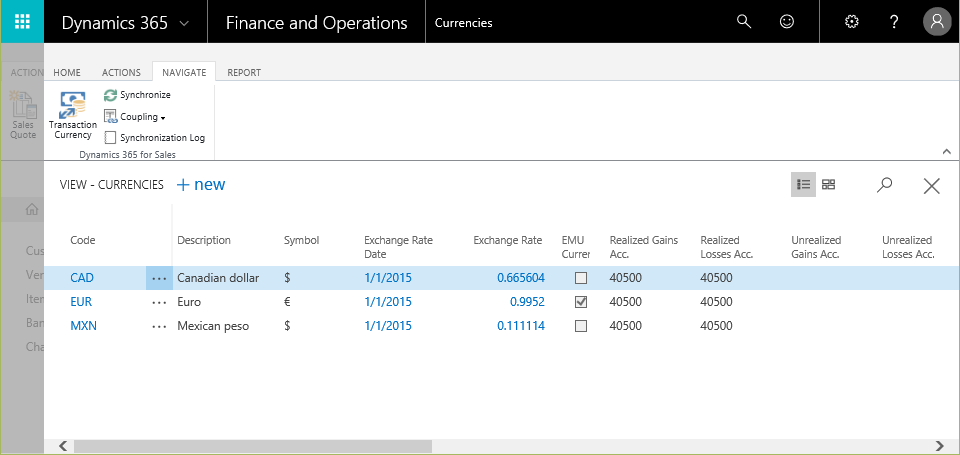The image size is (960, 455).
Task: Switch to the REPORT ribbon tab
Action: coord(244,72)
